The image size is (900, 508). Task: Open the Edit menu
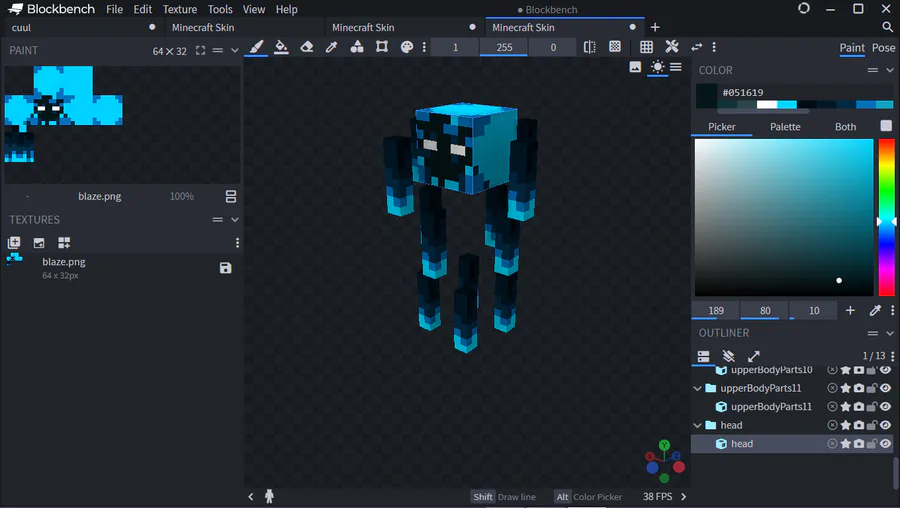[x=142, y=9]
